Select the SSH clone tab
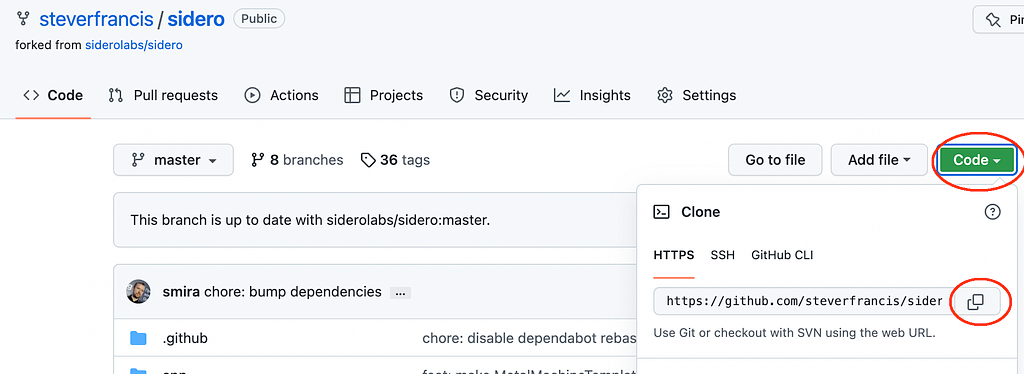1024x374 pixels. click(x=722, y=255)
